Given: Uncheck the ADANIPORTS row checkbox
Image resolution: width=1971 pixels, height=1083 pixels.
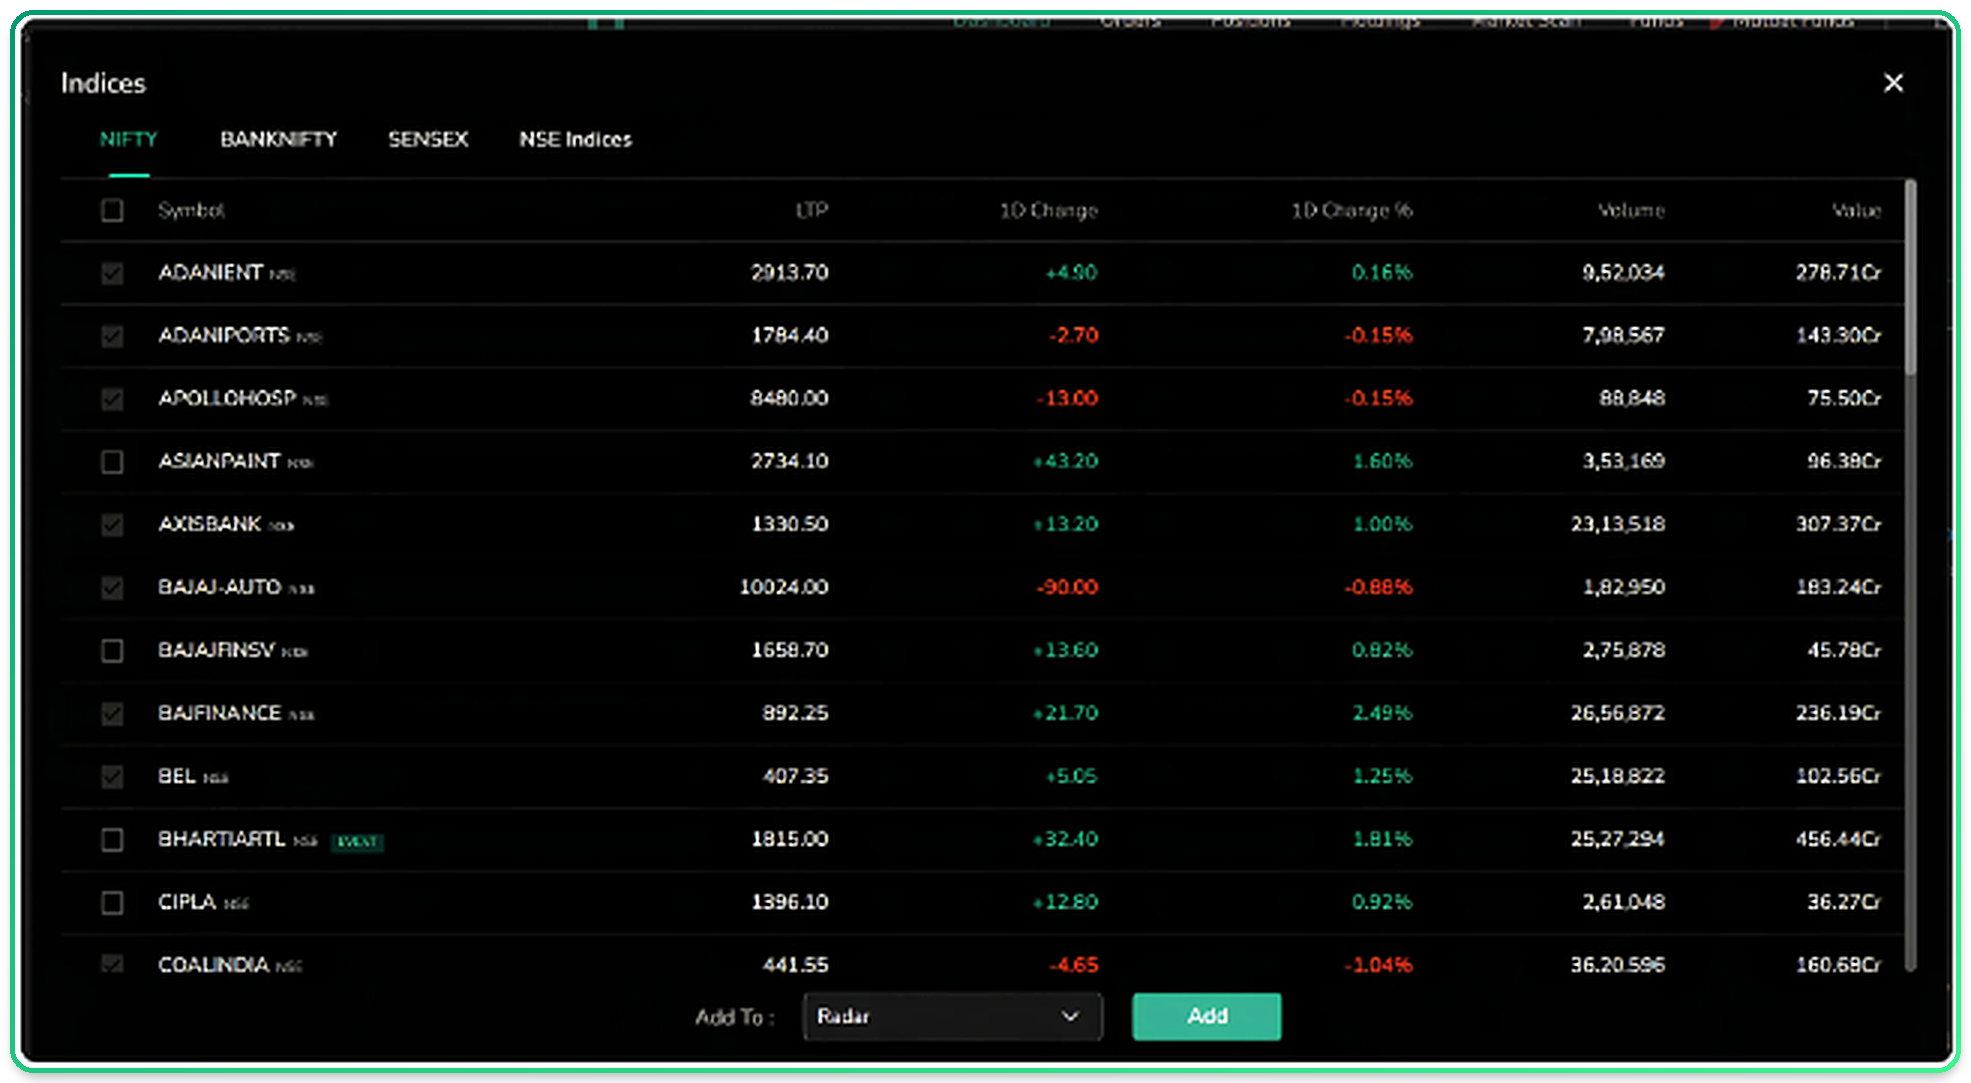Looking at the screenshot, I should click(112, 336).
